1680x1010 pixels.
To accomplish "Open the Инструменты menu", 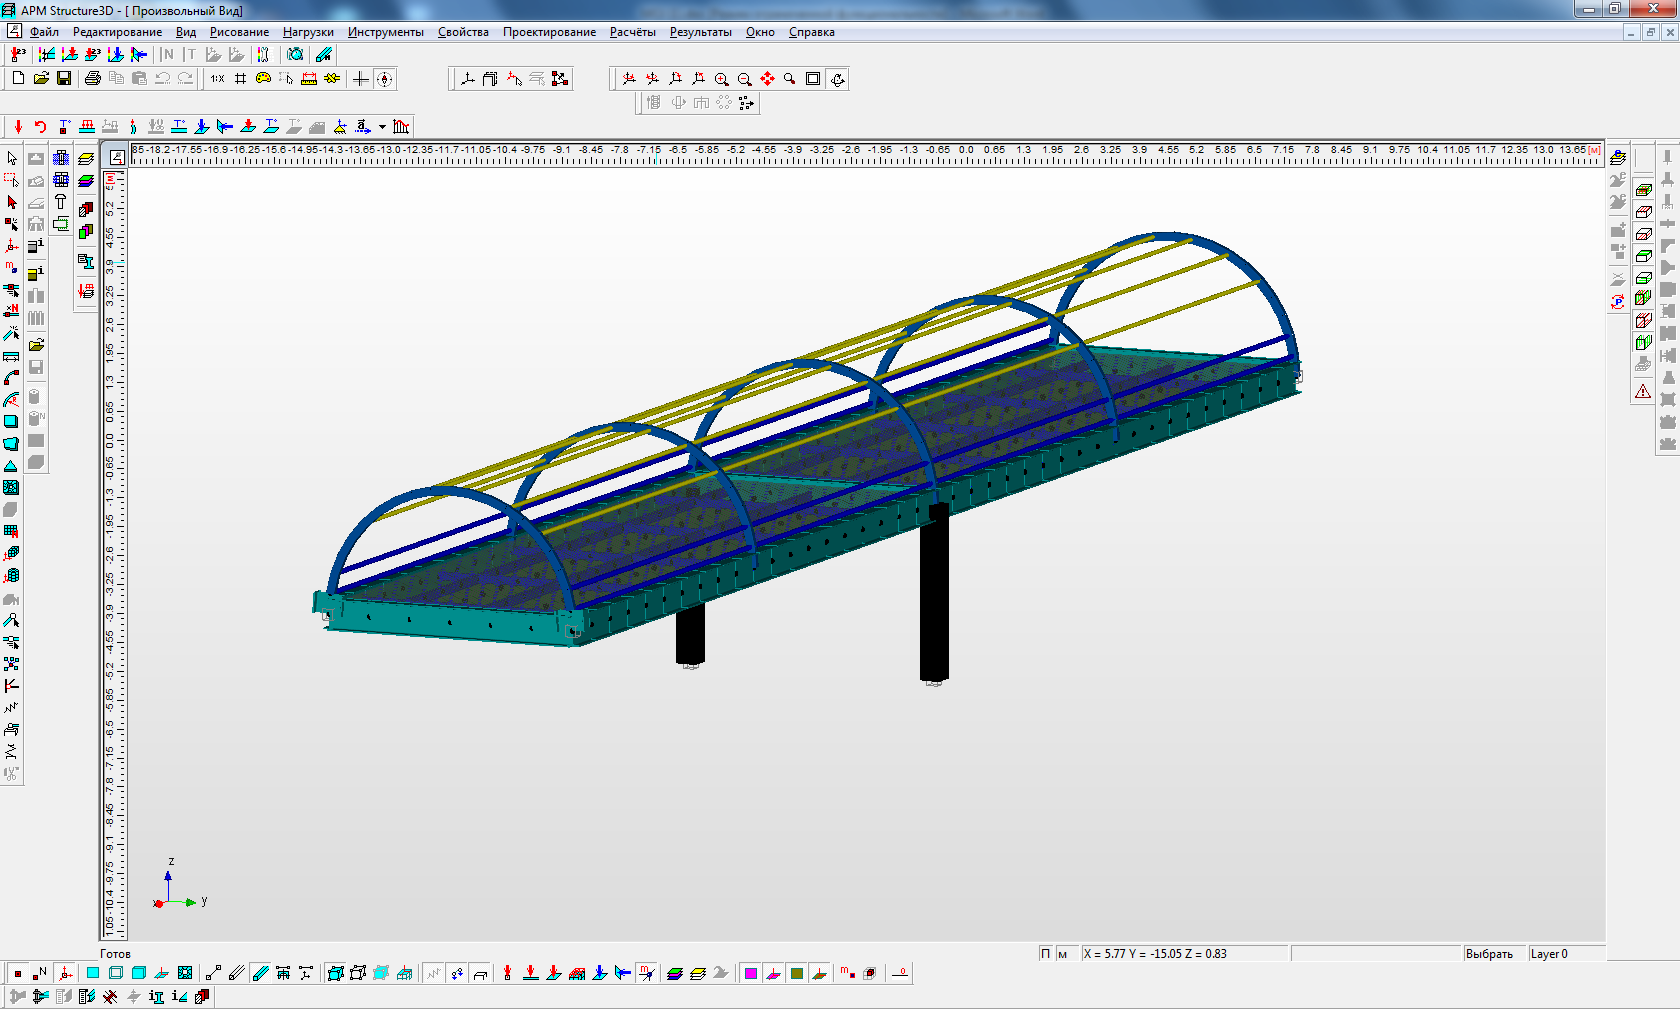I will (386, 32).
